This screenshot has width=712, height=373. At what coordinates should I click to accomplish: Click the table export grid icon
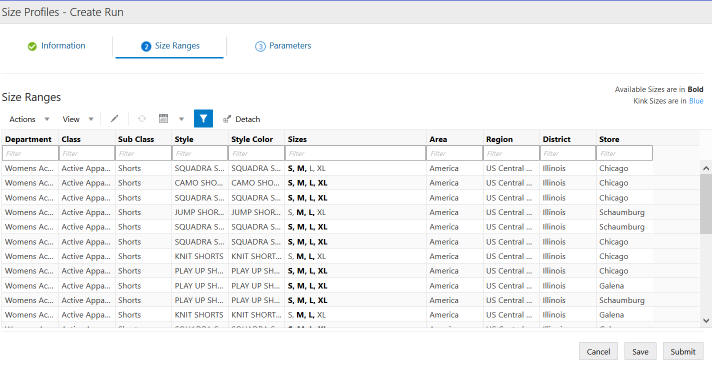coord(163,119)
